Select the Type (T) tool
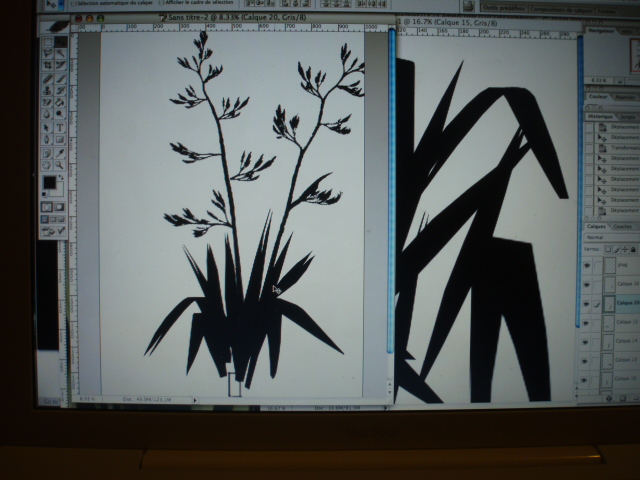This screenshot has width=640, height=480. click(x=60, y=128)
